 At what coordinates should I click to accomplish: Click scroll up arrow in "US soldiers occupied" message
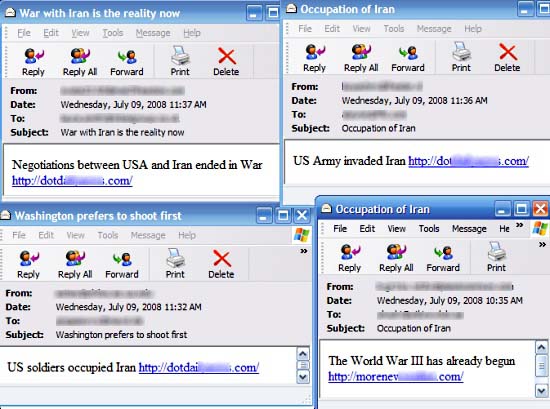303,354
